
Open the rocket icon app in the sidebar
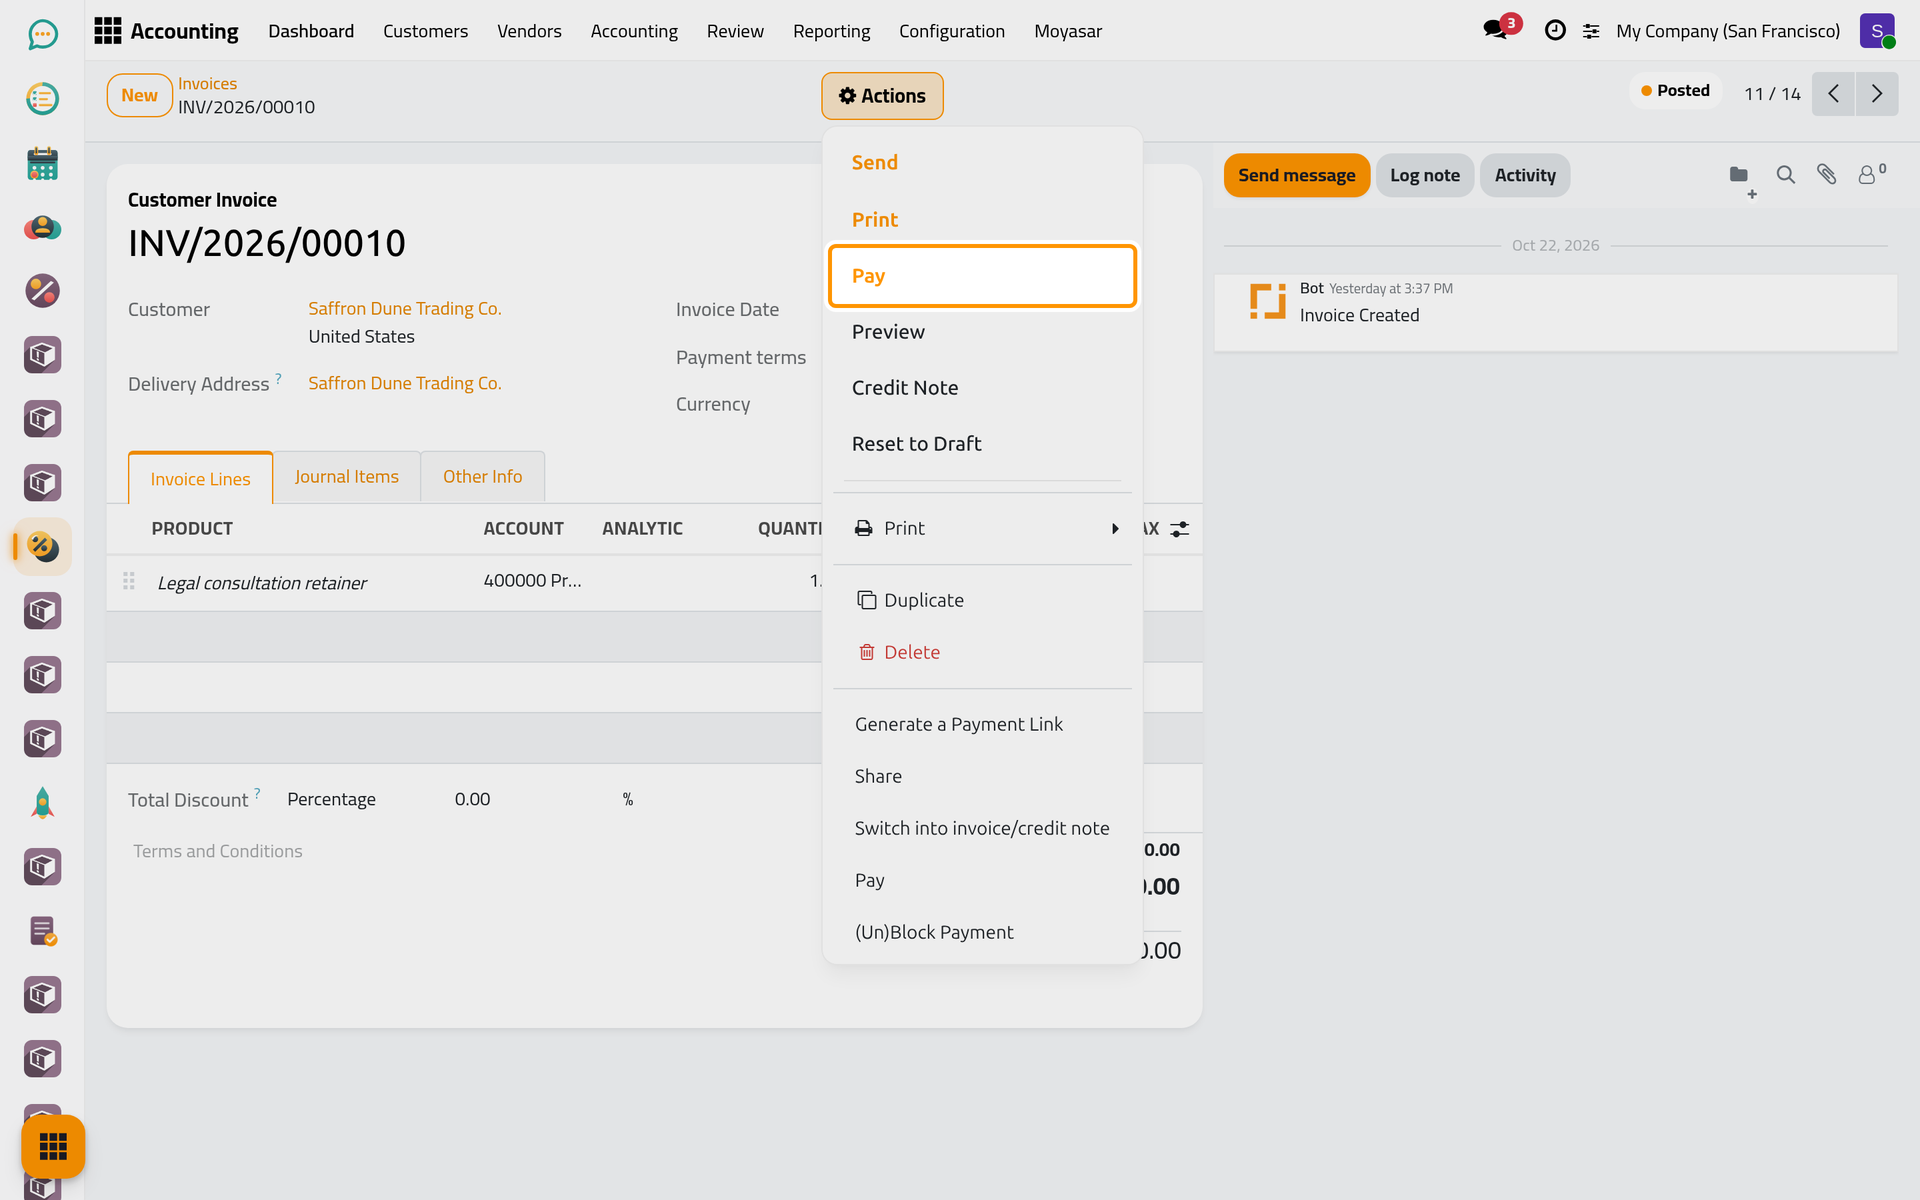pos(42,803)
